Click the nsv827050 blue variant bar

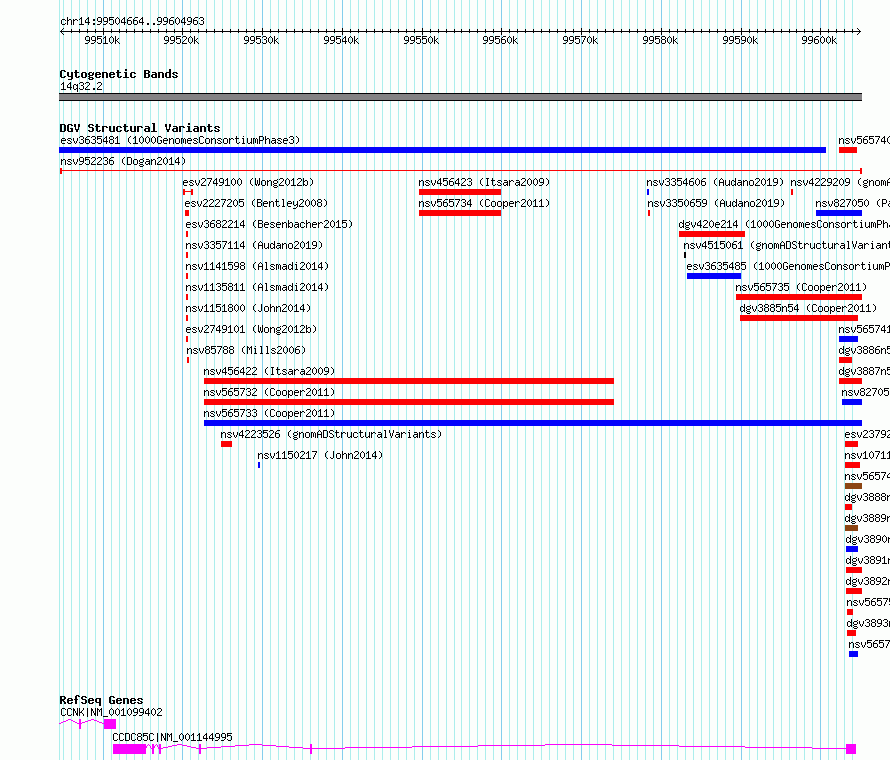[839, 213]
